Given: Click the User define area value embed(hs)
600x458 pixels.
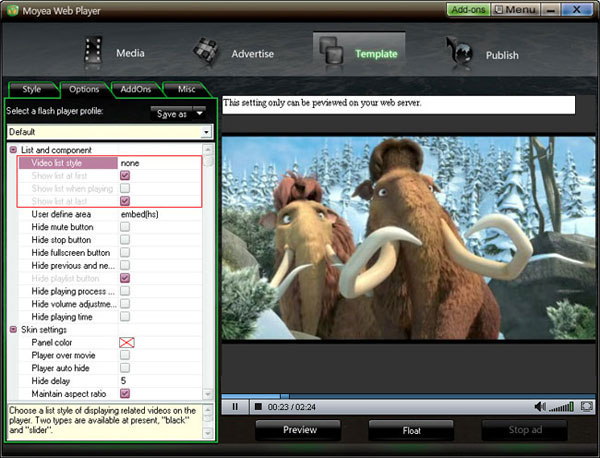Looking at the screenshot, I should (x=140, y=214).
